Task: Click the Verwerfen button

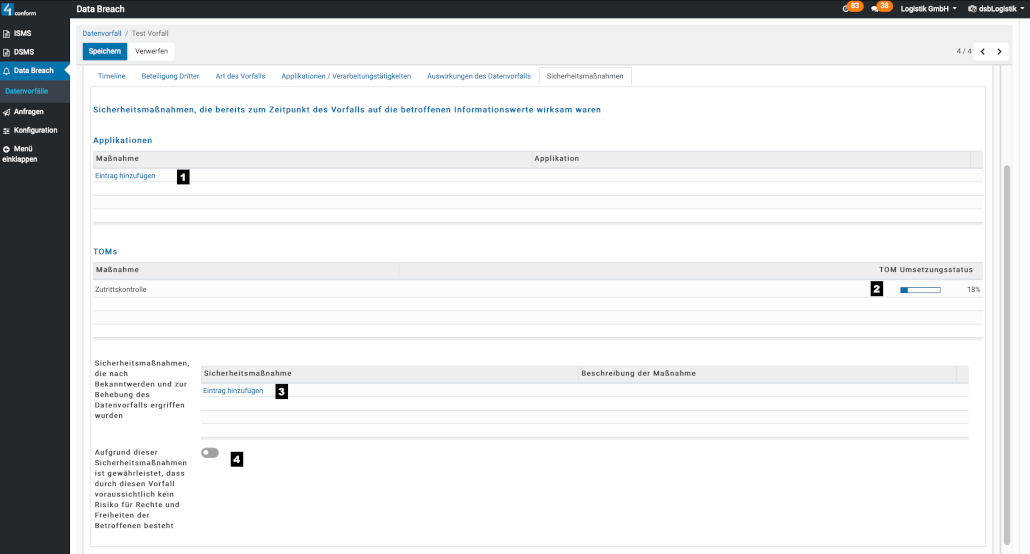Action: coord(151,51)
